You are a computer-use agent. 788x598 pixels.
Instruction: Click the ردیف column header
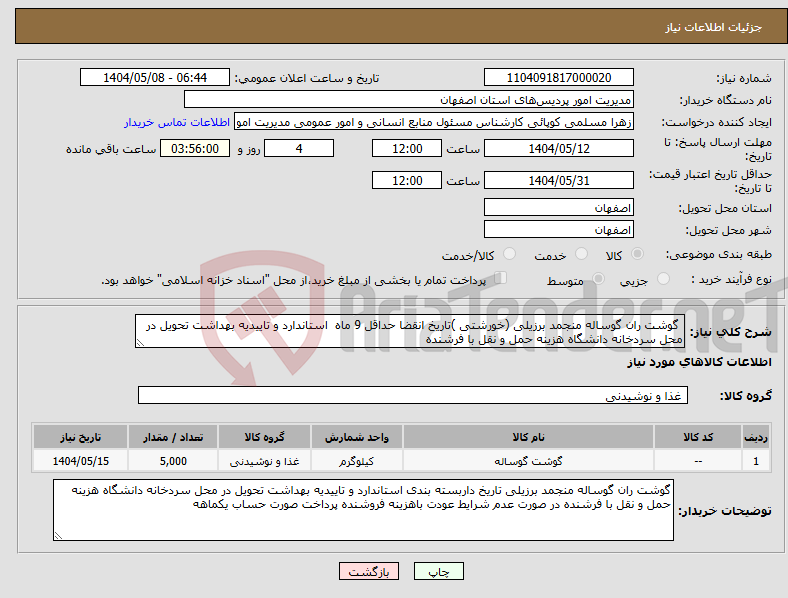756,437
